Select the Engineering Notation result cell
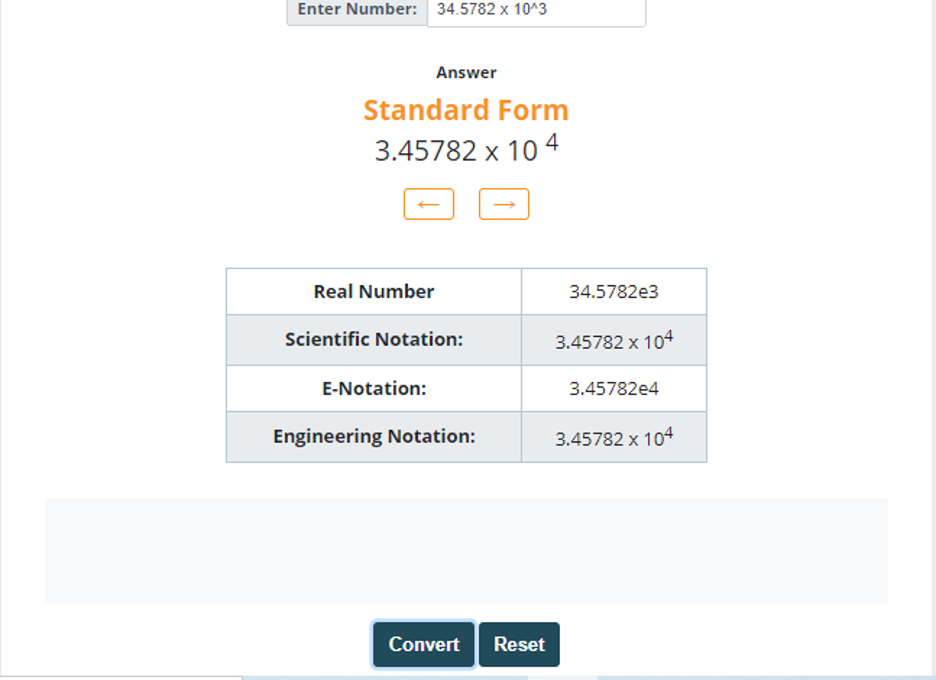This screenshot has width=936, height=680. [613, 436]
